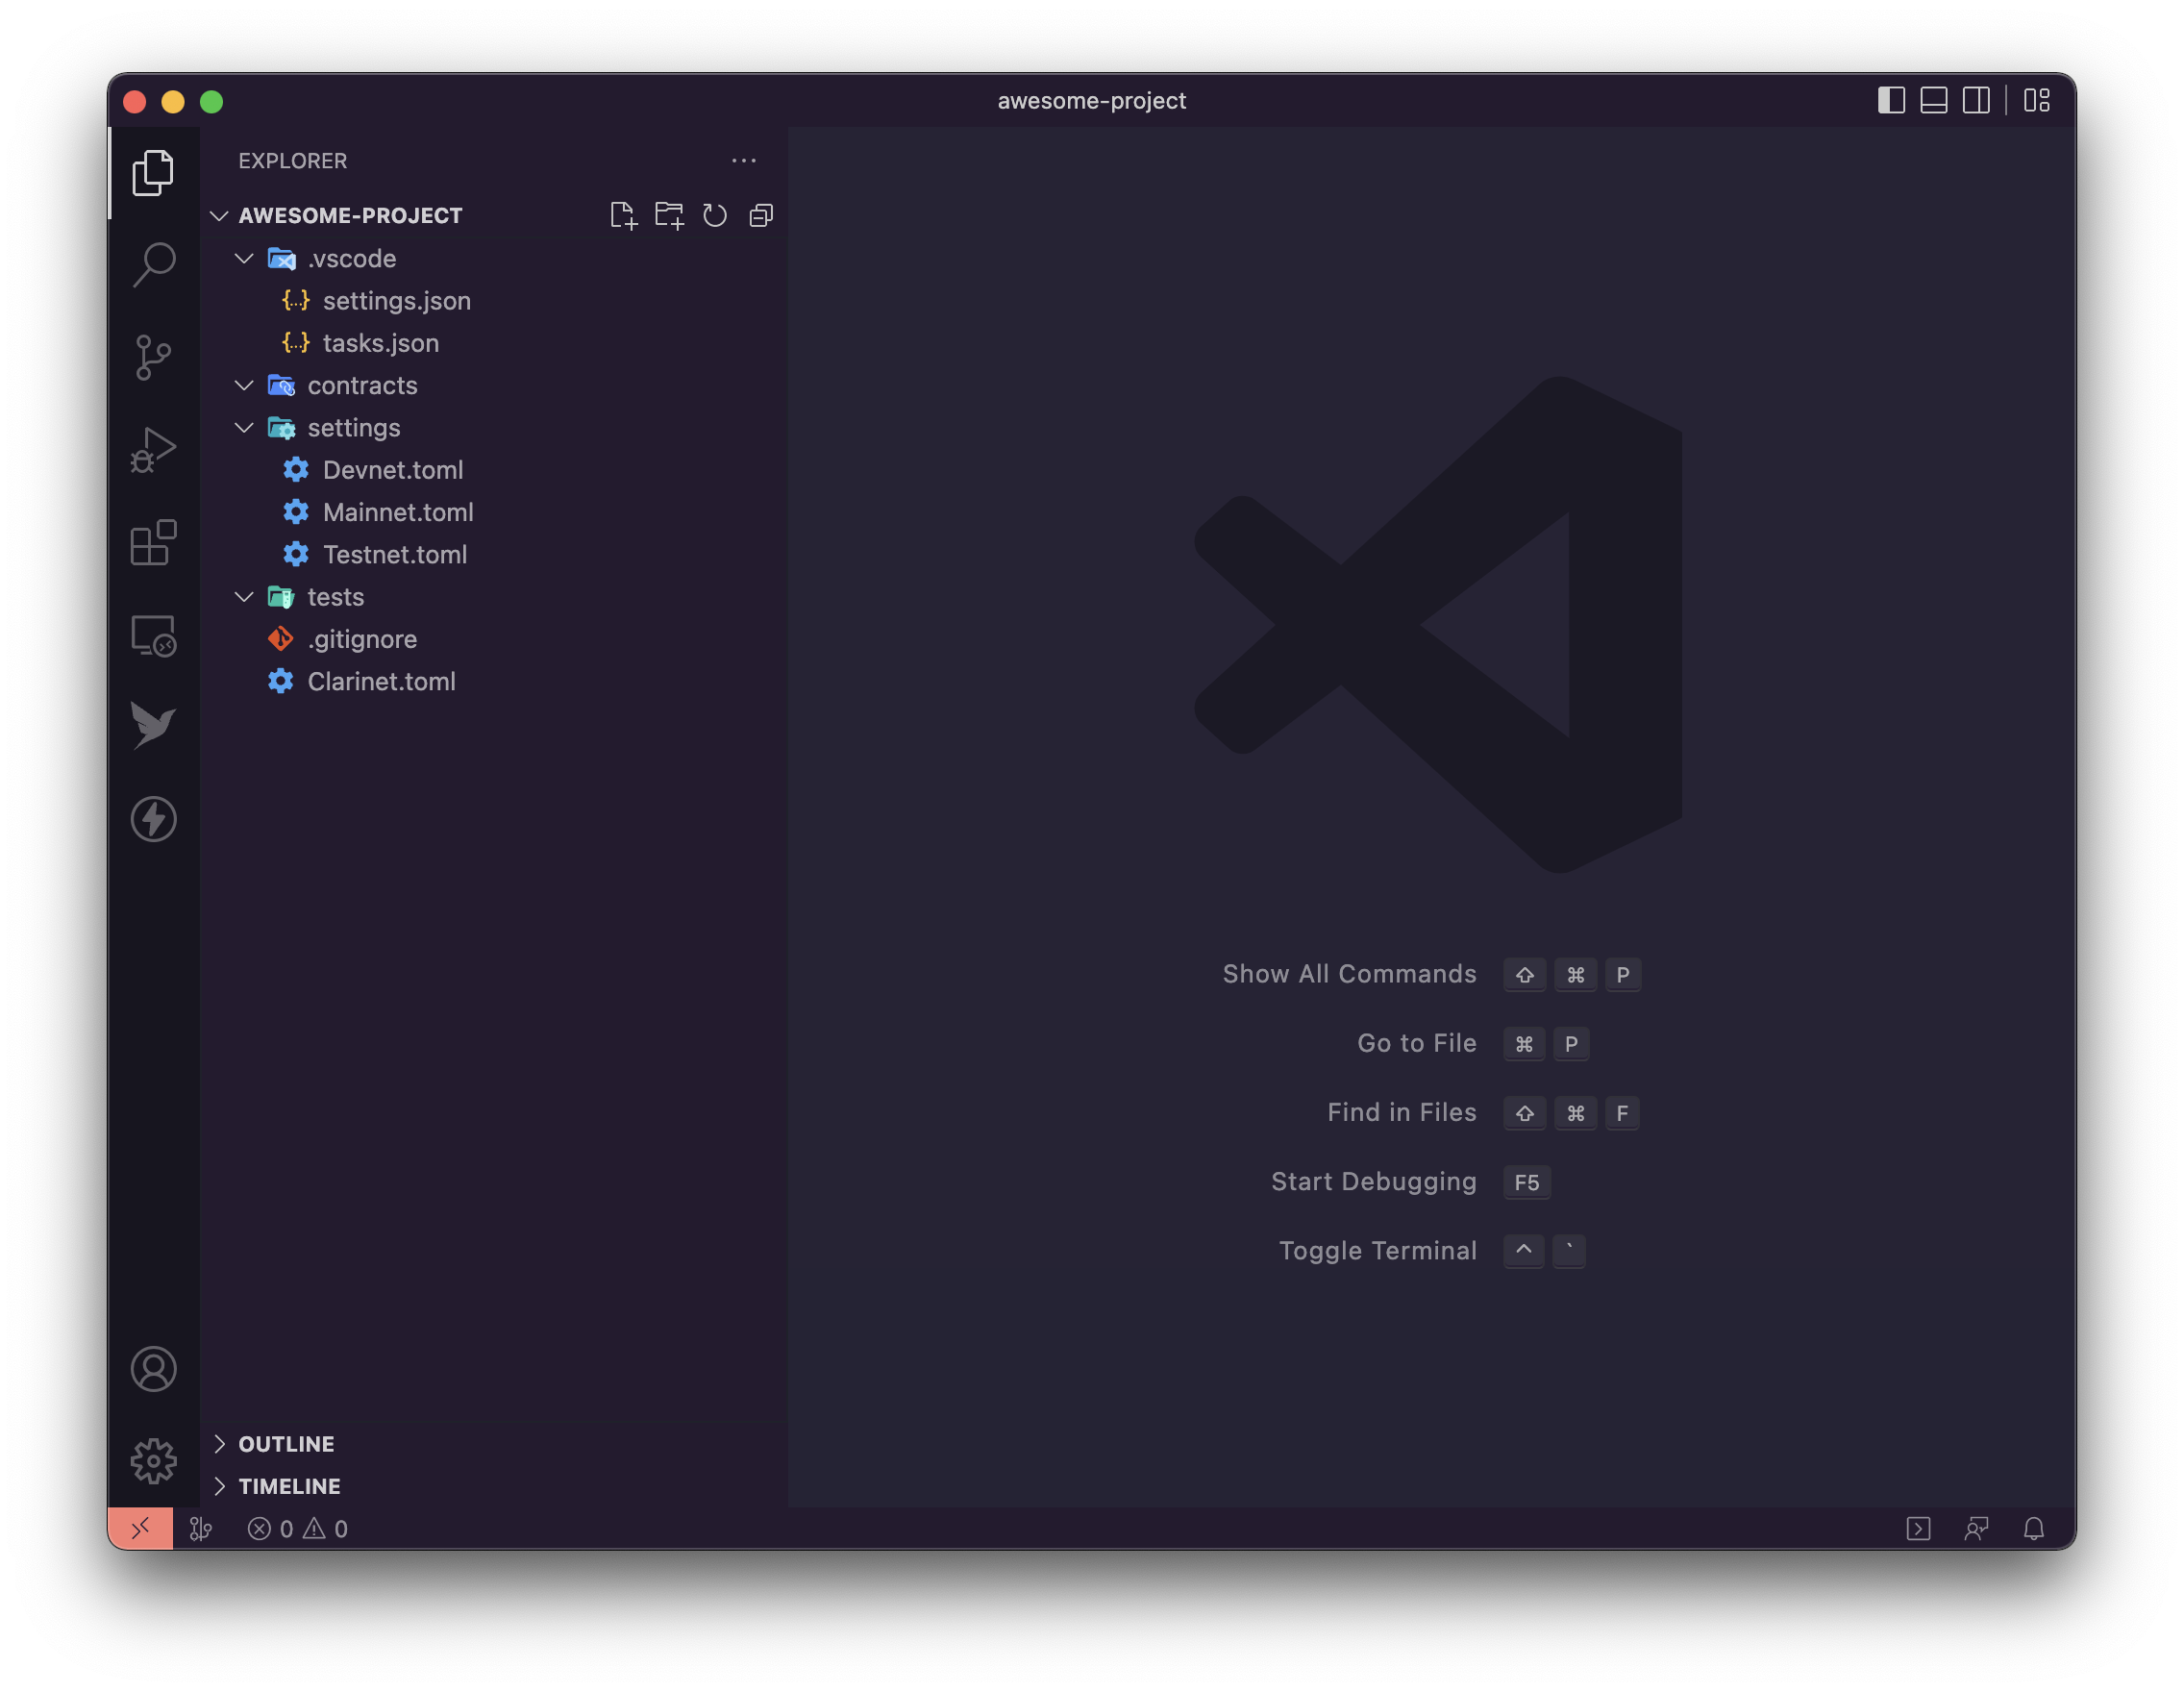Open the Source Control view
The height and width of the screenshot is (1692, 2184).
point(154,357)
